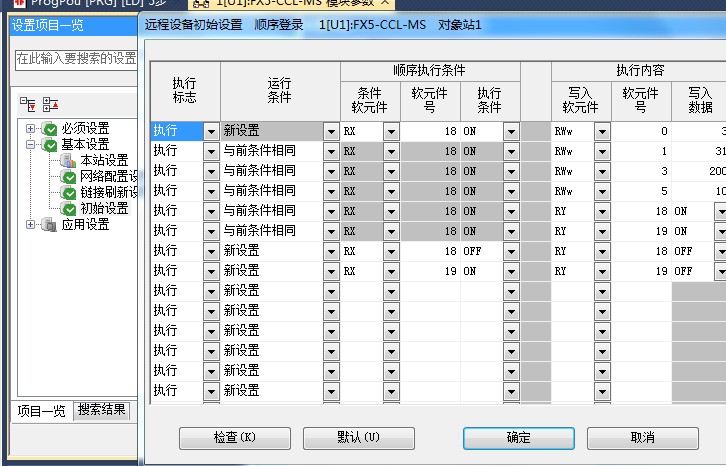Expand the 必须设置 tree node
Screen dimensions: 726x466
pyautogui.click(x=31, y=129)
